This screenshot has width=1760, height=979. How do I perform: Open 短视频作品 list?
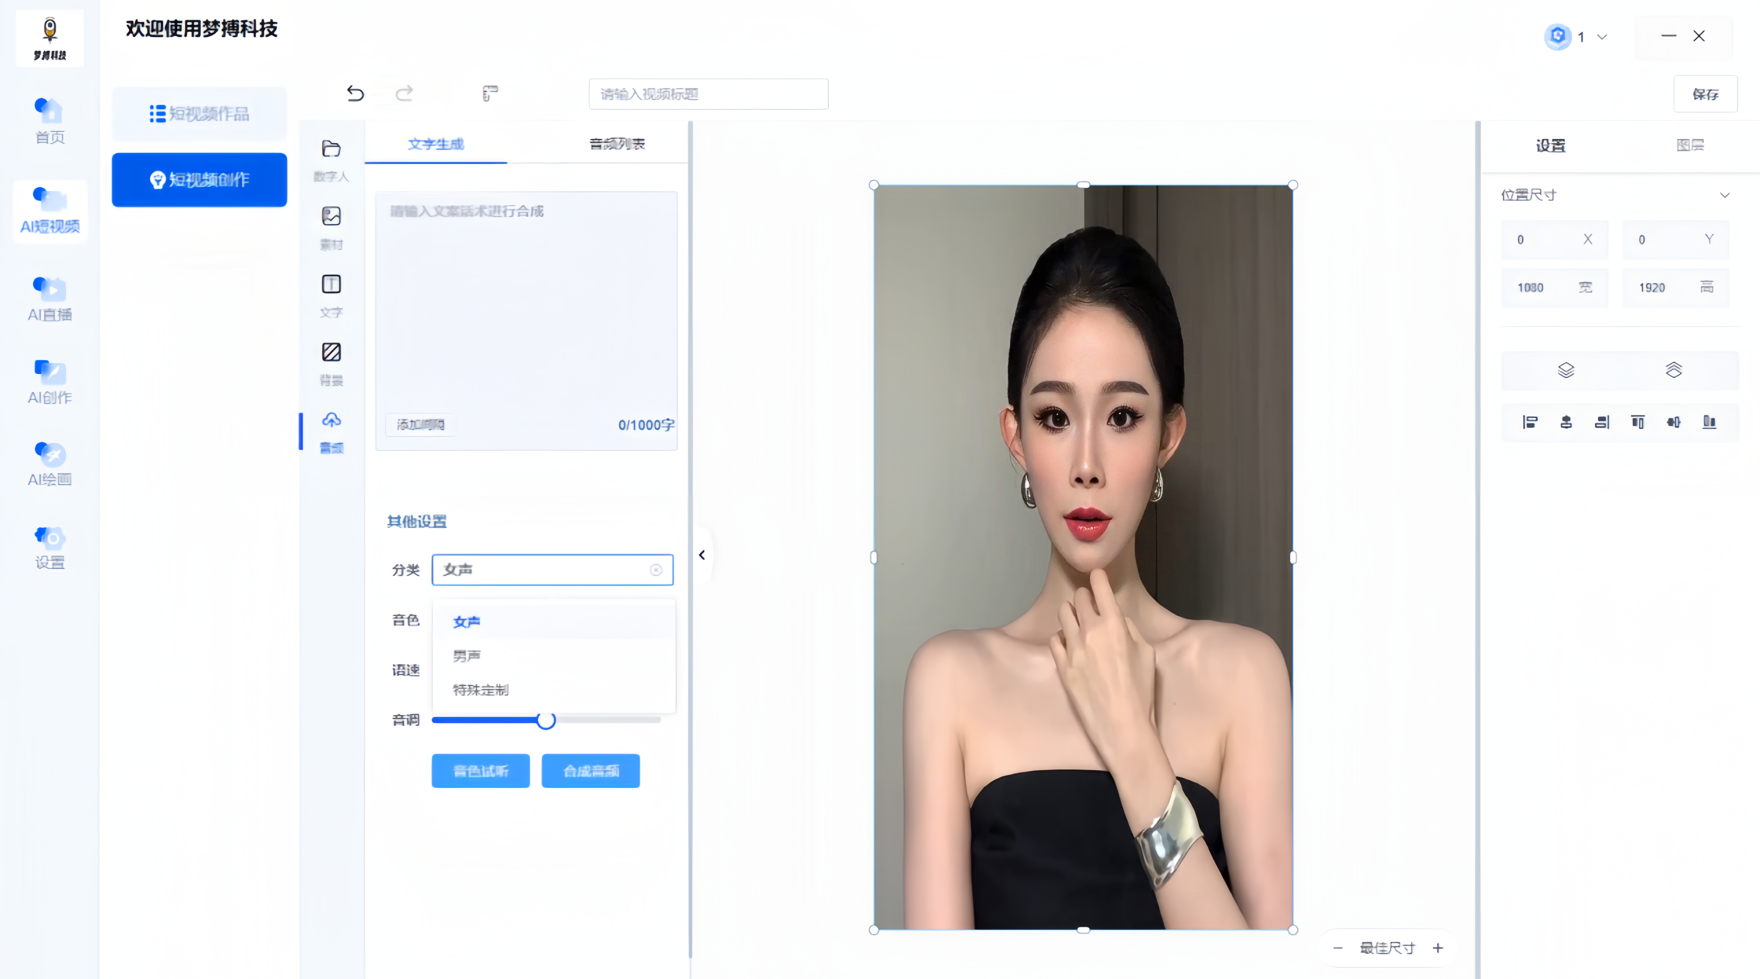coord(199,113)
